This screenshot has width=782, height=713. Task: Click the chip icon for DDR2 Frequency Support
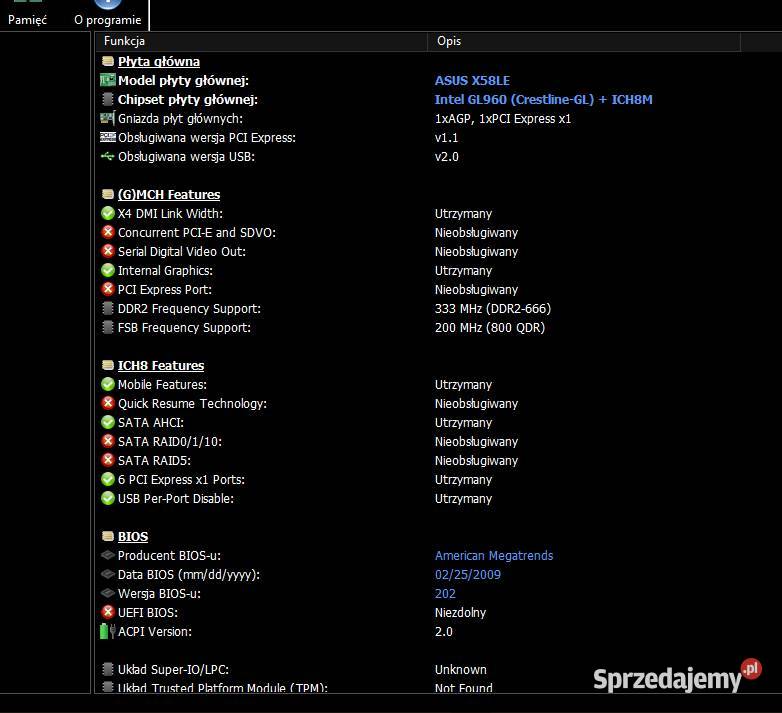[108, 308]
